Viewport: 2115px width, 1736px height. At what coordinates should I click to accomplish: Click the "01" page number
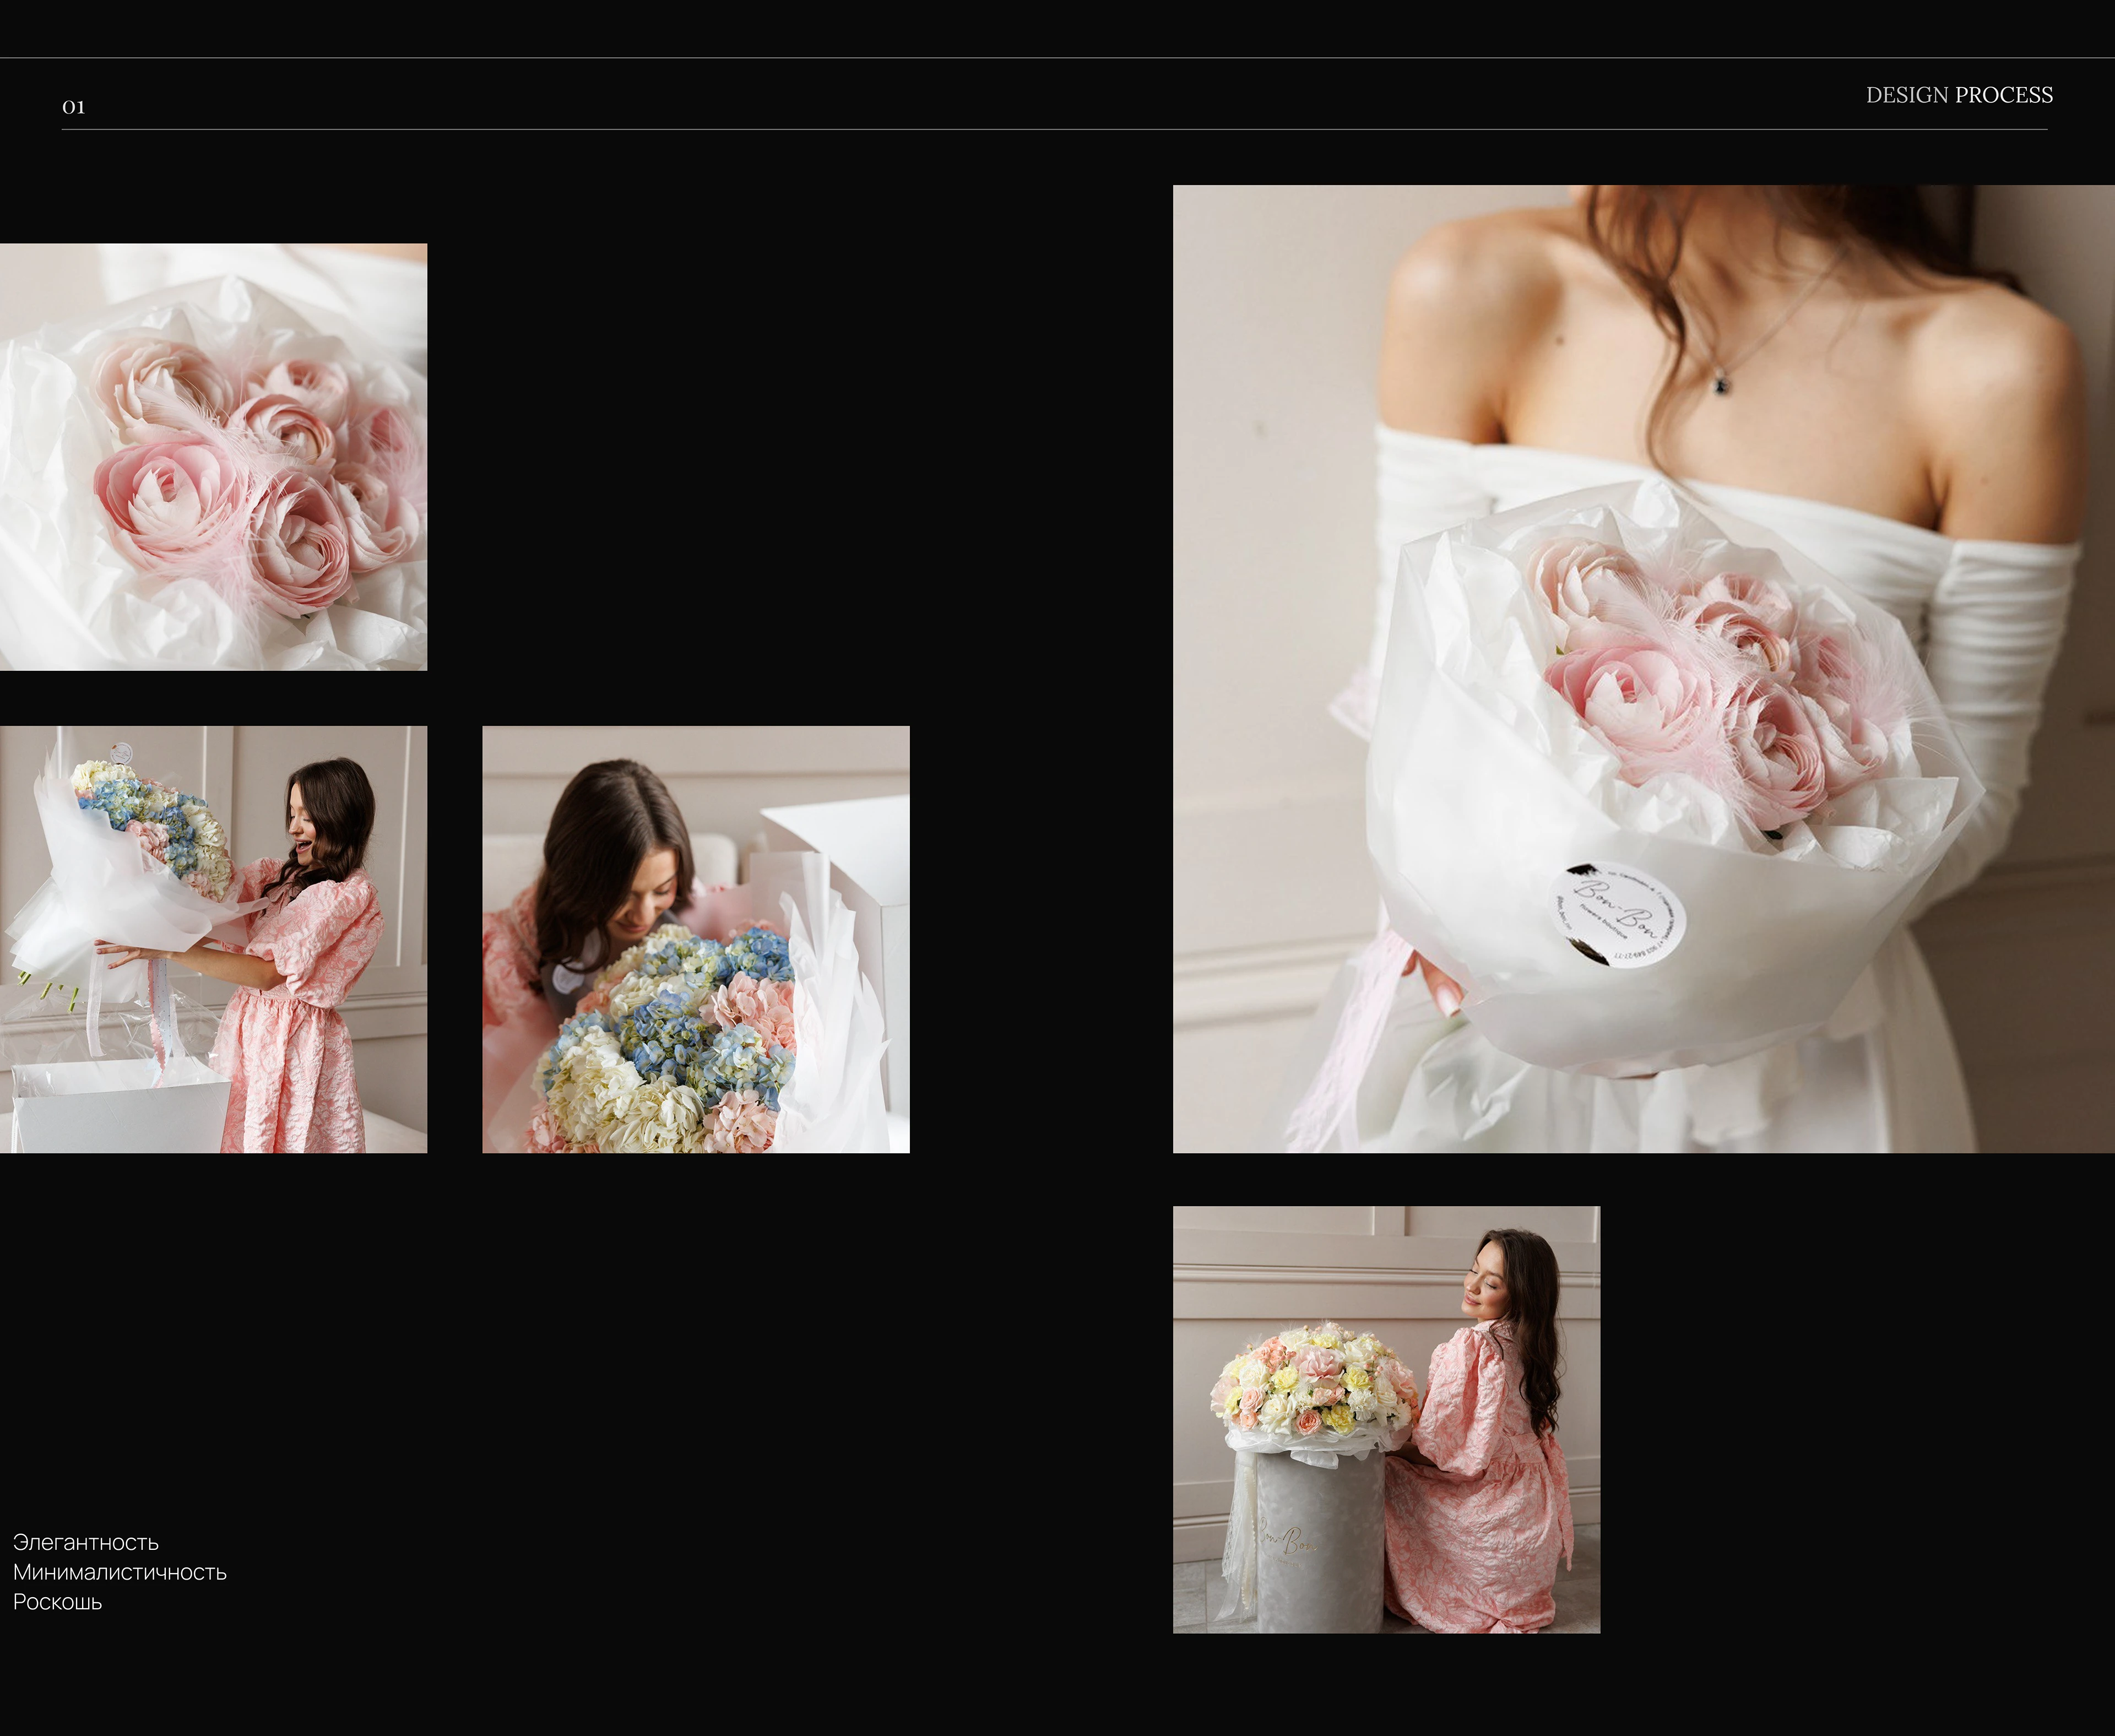(73, 107)
